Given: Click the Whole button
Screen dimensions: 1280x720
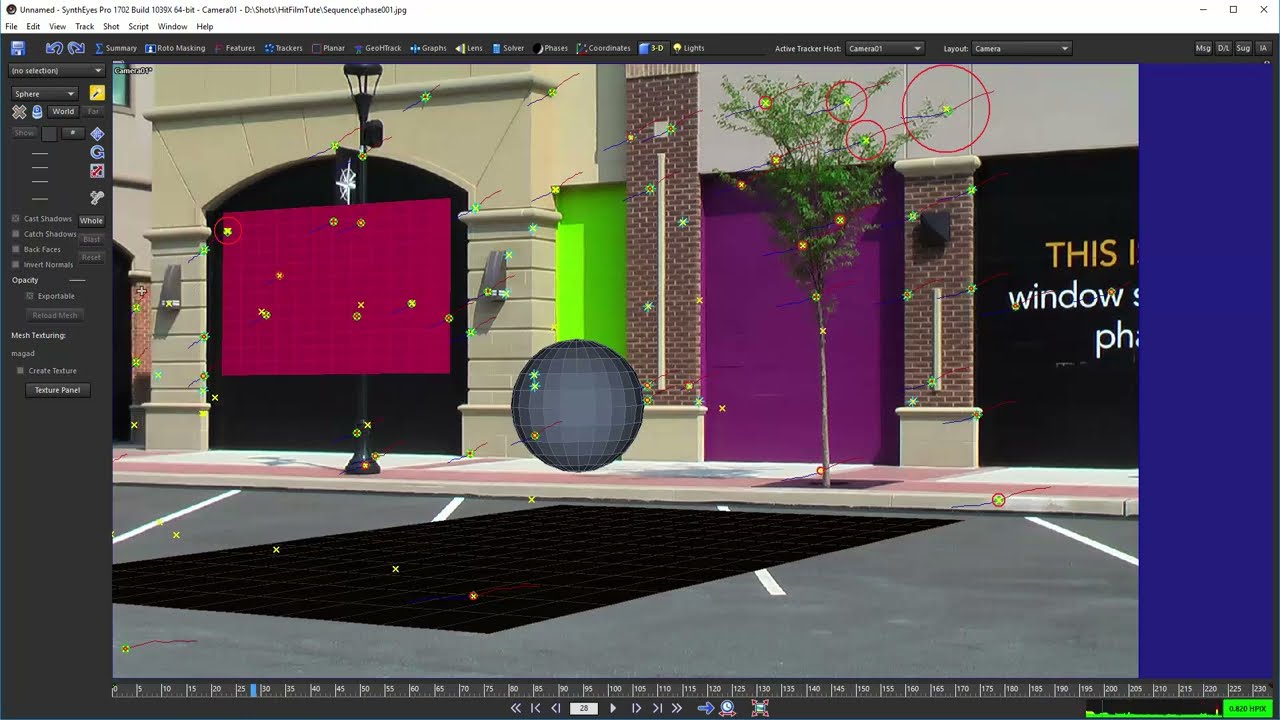Looking at the screenshot, I should (x=91, y=220).
